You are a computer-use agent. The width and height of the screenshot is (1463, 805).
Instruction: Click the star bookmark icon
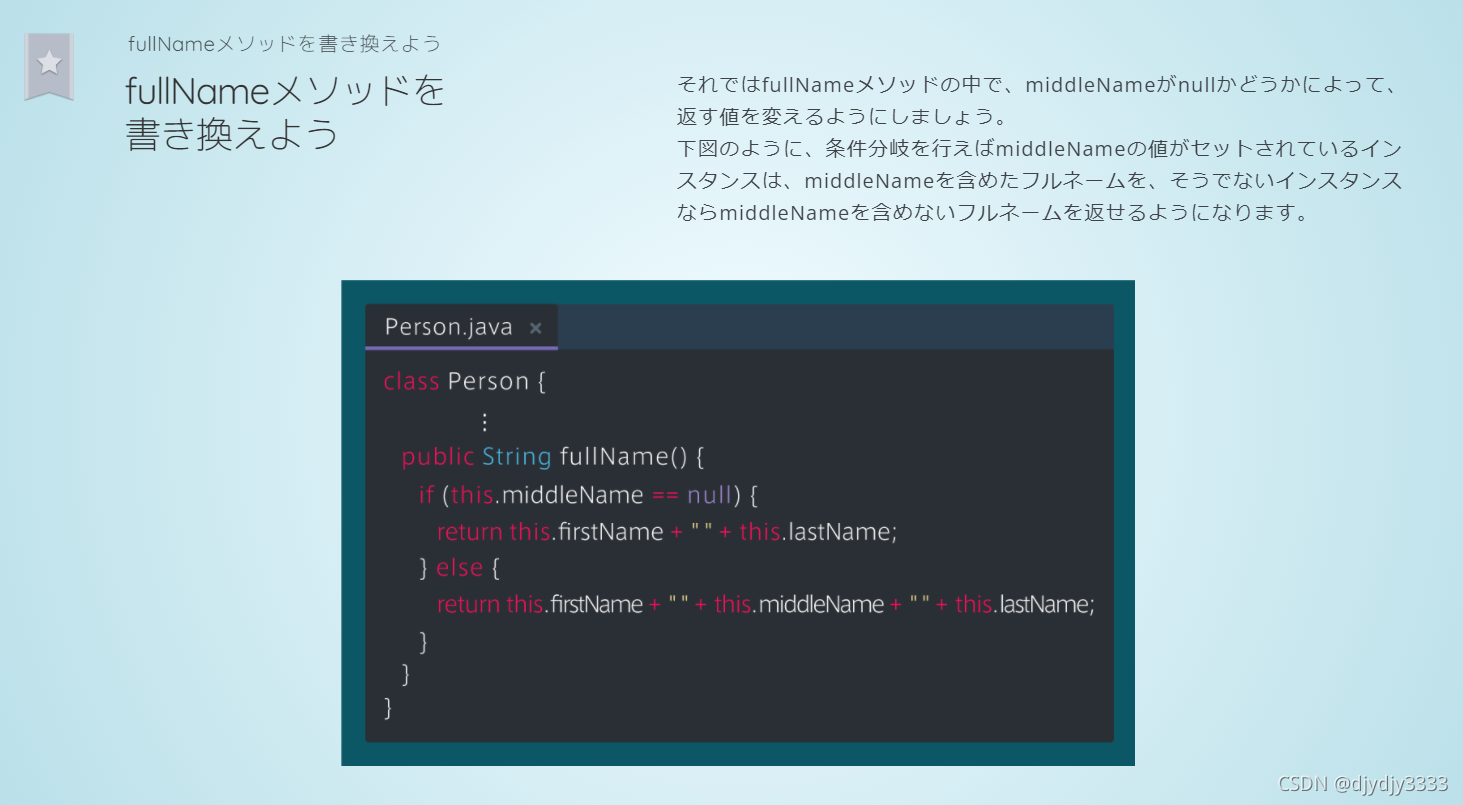49,66
